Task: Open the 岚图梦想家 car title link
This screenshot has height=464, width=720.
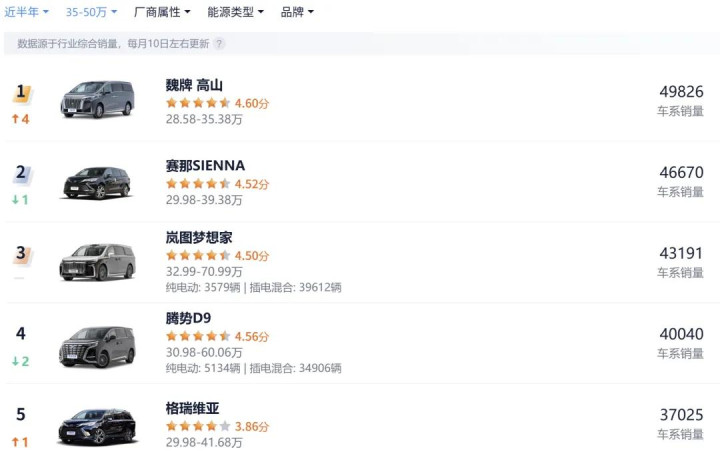Action: tap(199, 238)
